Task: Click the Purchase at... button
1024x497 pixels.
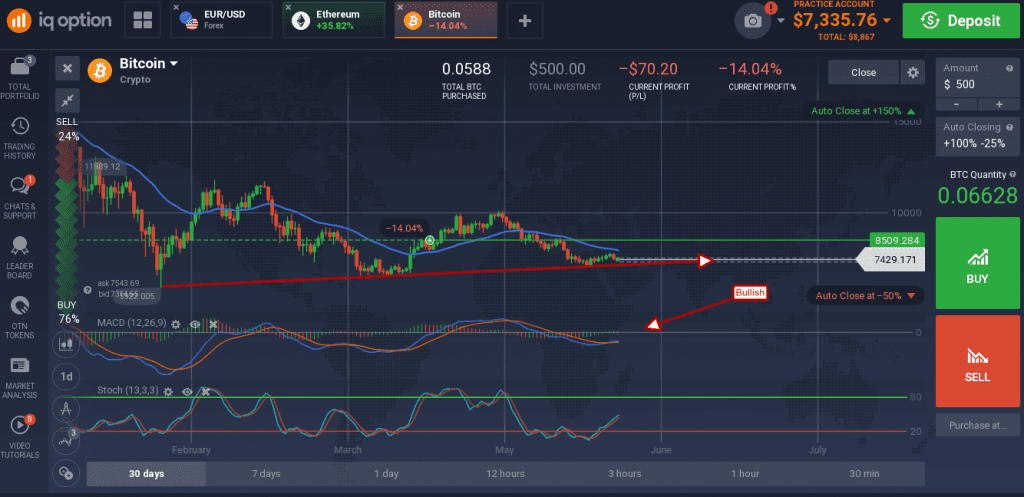Action: point(978,425)
